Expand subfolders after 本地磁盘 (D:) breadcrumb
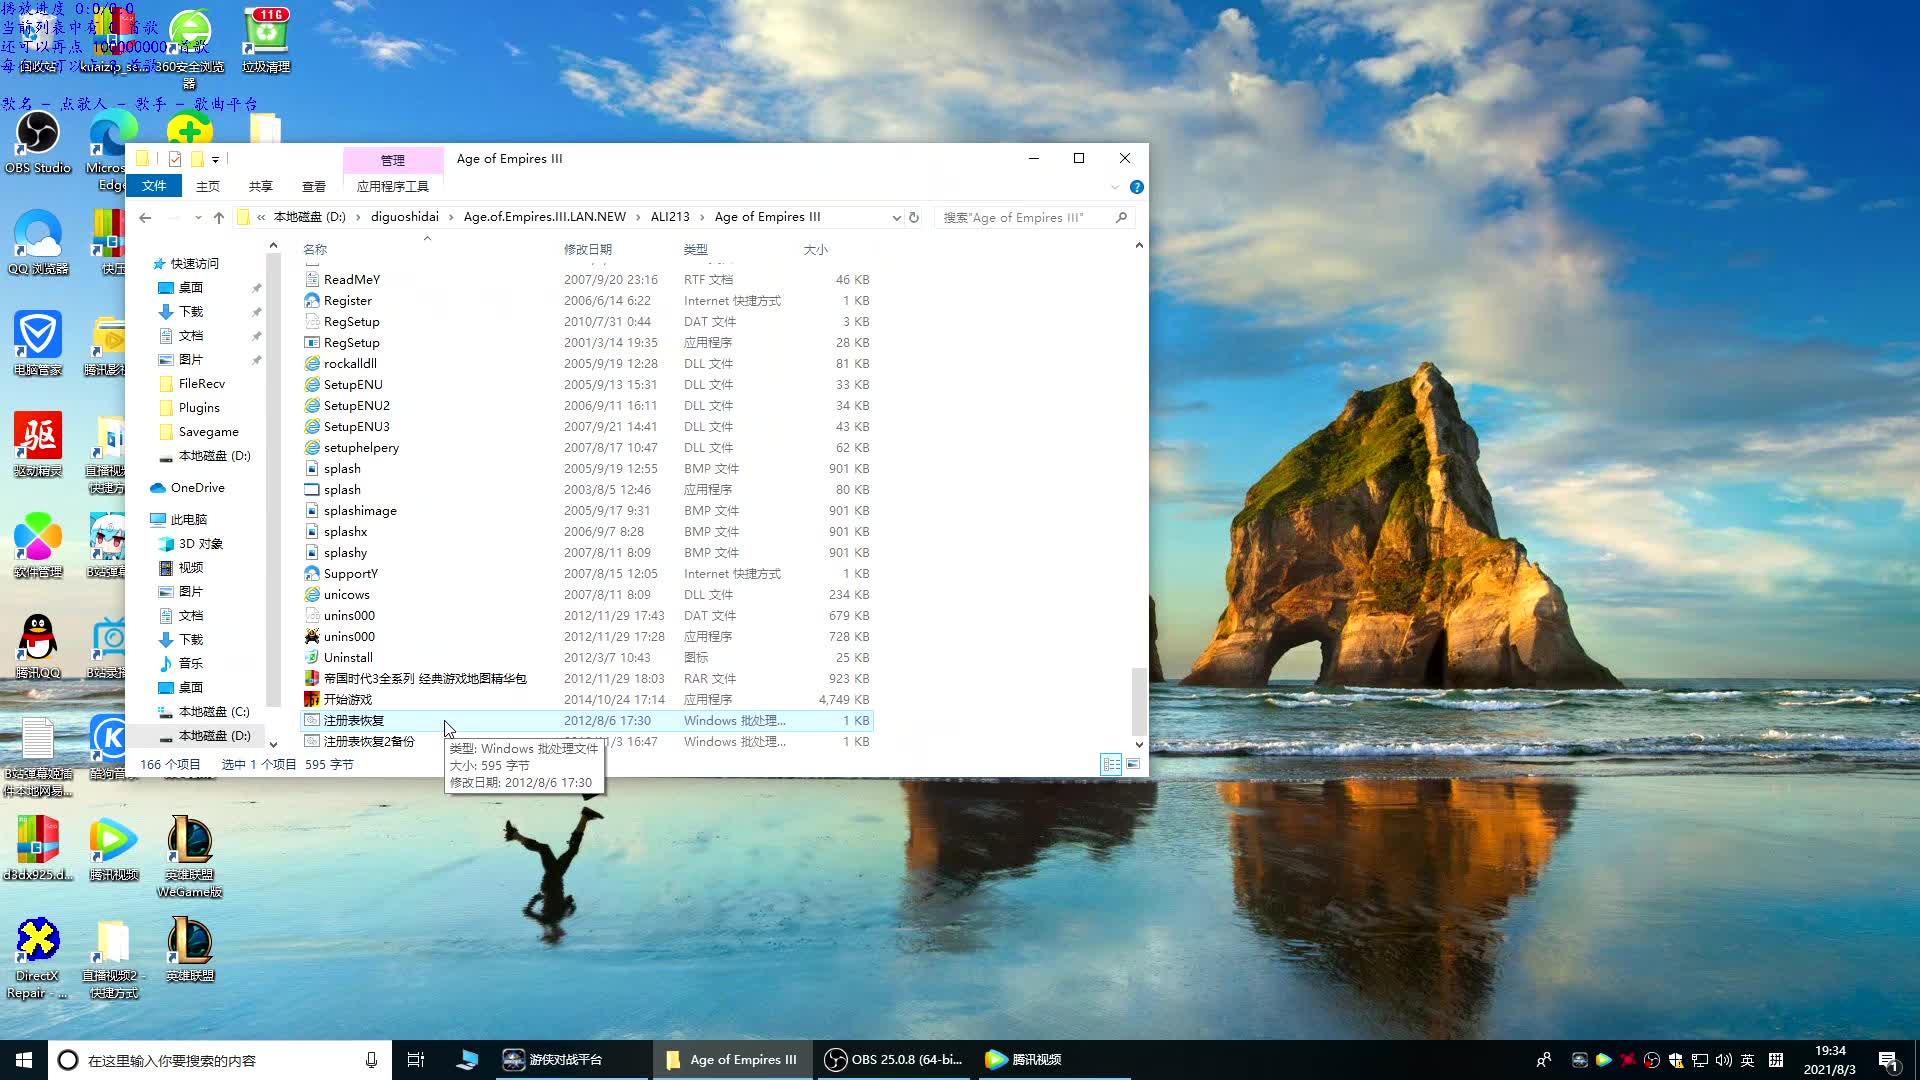Image resolution: width=1920 pixels, height=1080 pixels. click(358, 217)
